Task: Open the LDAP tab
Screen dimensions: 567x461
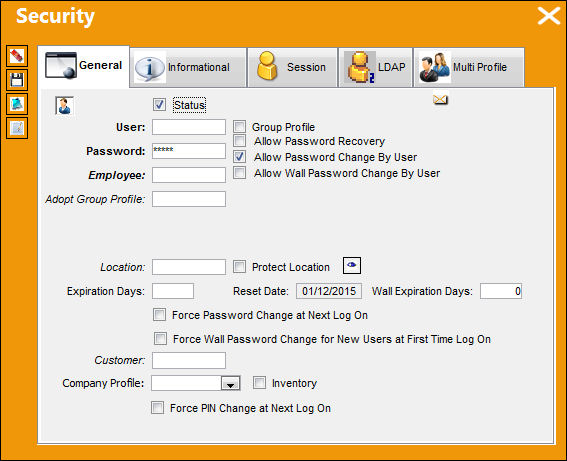Action: (x=375, y=67)
